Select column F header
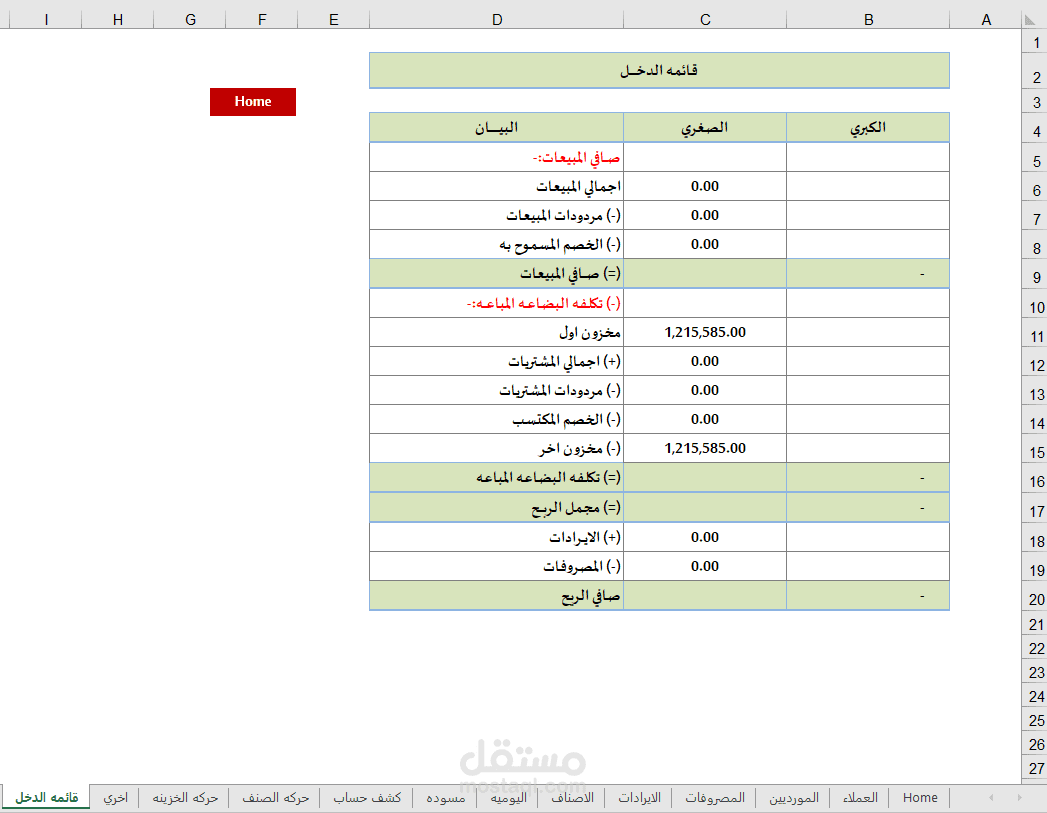Viewport: 1047px width, 813px height. 262,20
